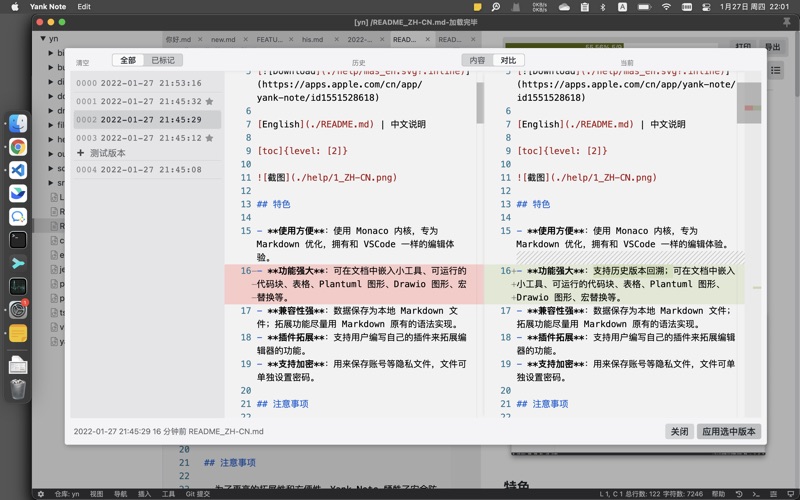Switch to the 内容 view mode

[x=477, y=60]
